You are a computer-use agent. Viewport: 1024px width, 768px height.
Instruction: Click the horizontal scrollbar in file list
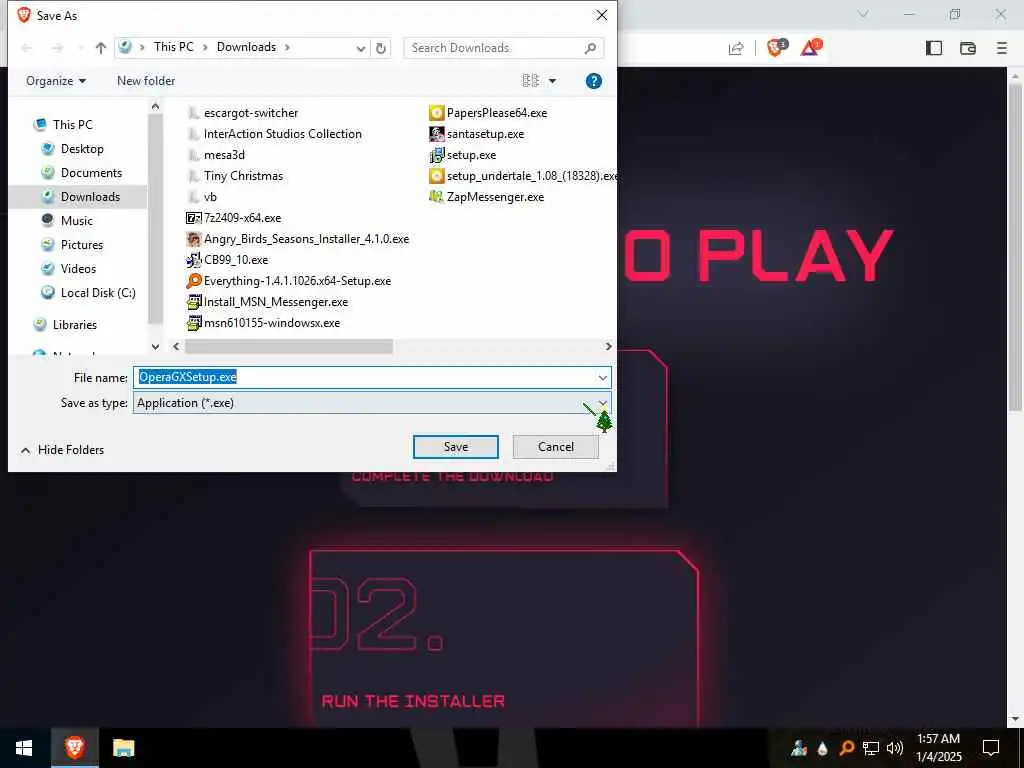[x=289, y=346]
